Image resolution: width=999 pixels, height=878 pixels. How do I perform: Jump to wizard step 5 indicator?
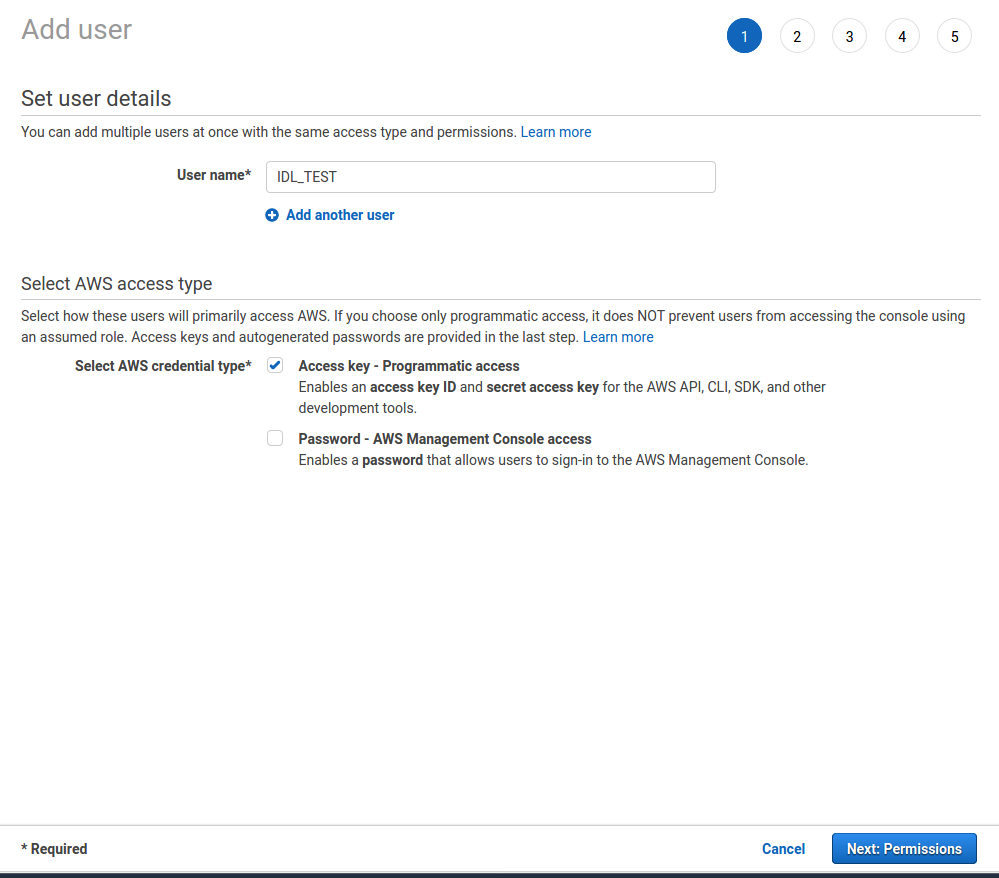tap(954, 36)
